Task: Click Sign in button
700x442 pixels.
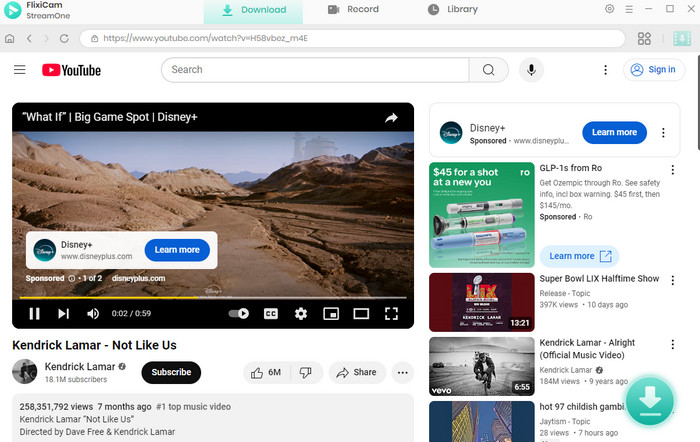Action: (654, 70)
